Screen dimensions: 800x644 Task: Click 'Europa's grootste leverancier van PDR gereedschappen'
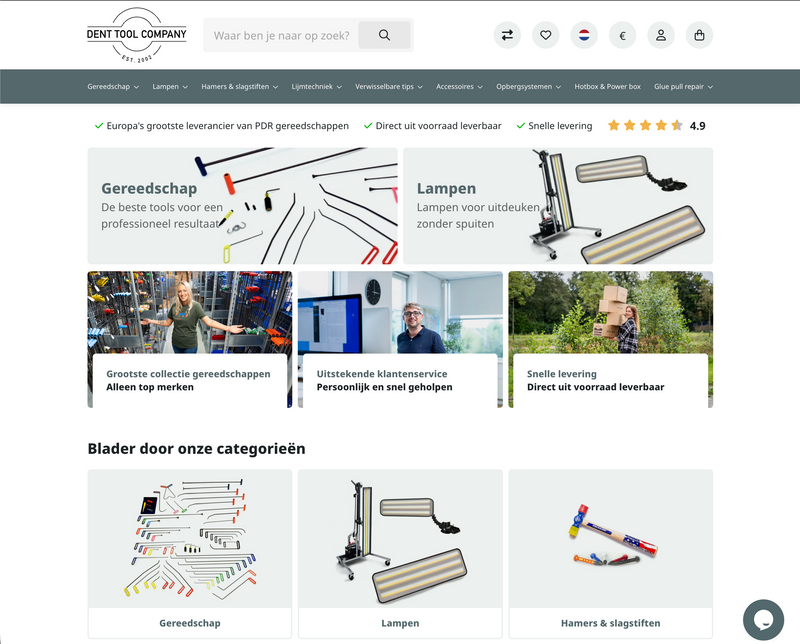pos(228,126)
